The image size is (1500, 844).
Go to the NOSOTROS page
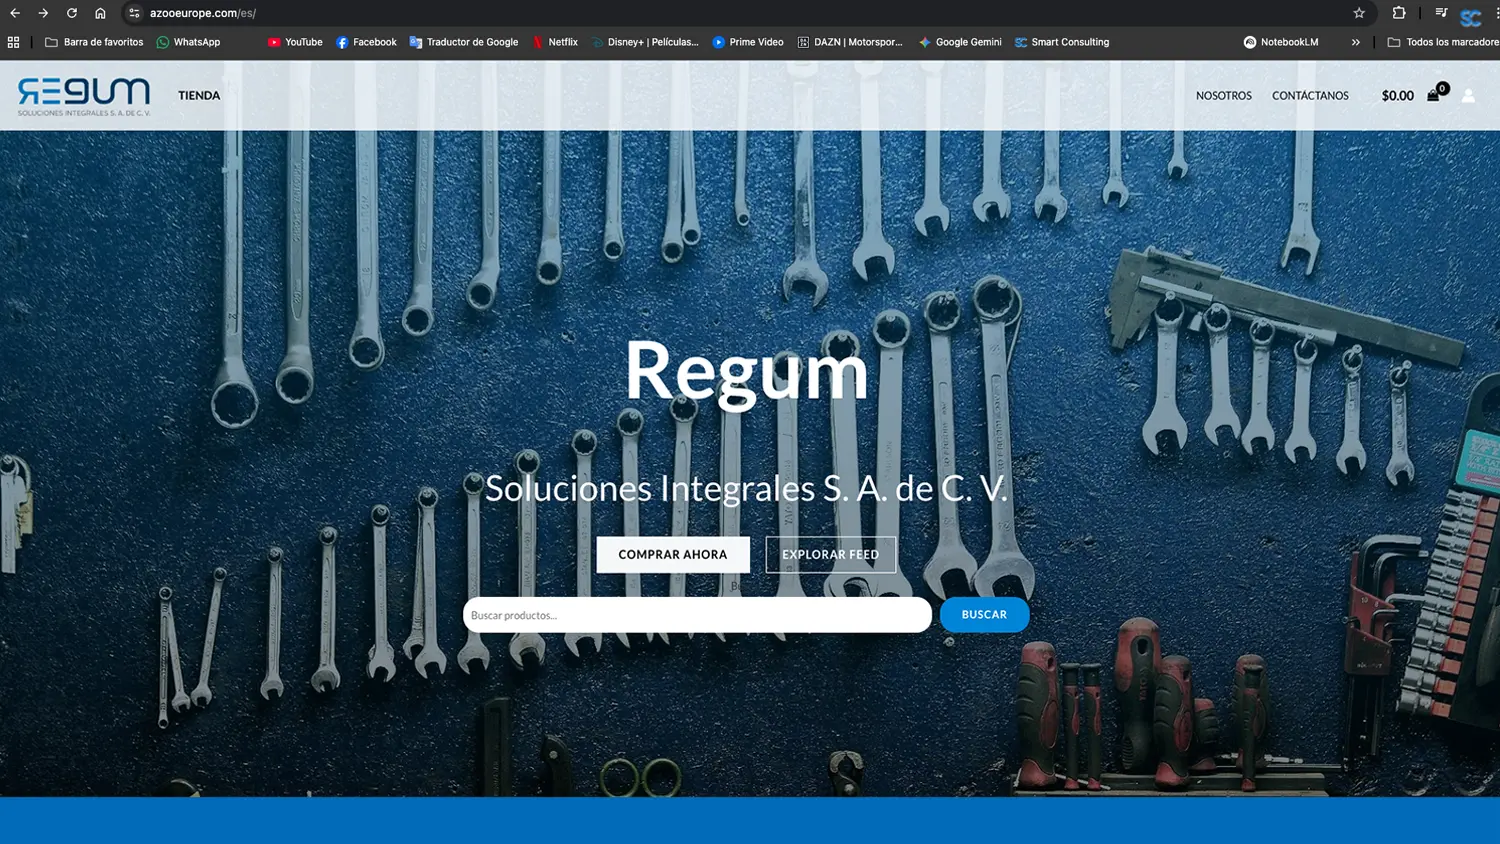1223,96
